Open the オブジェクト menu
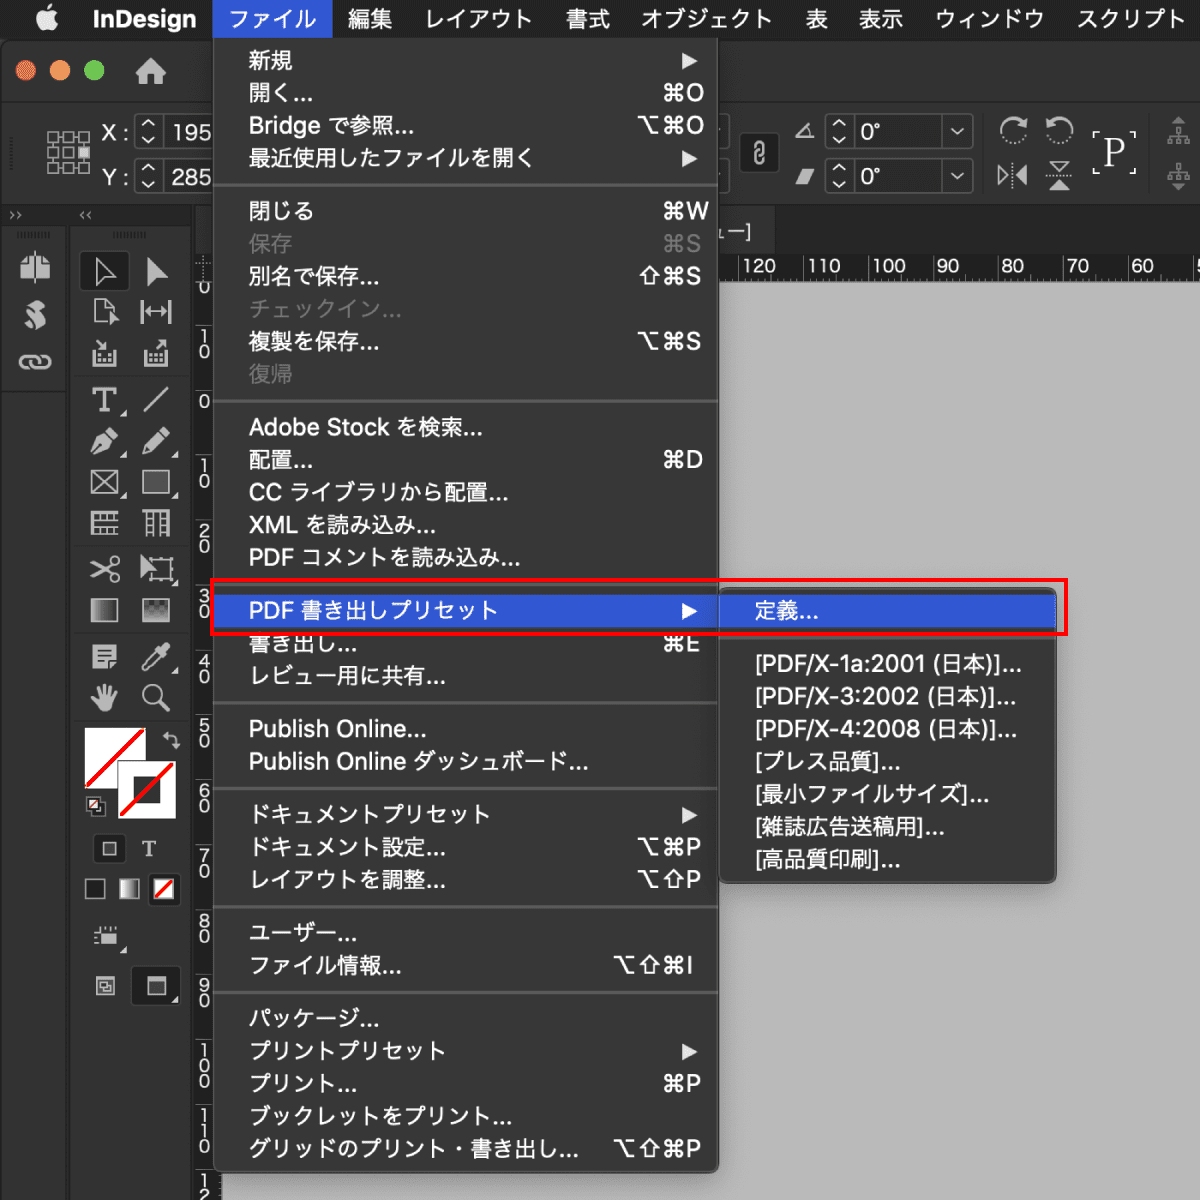This screenshot has height=1200, width=1200. [x=706, y=19]
